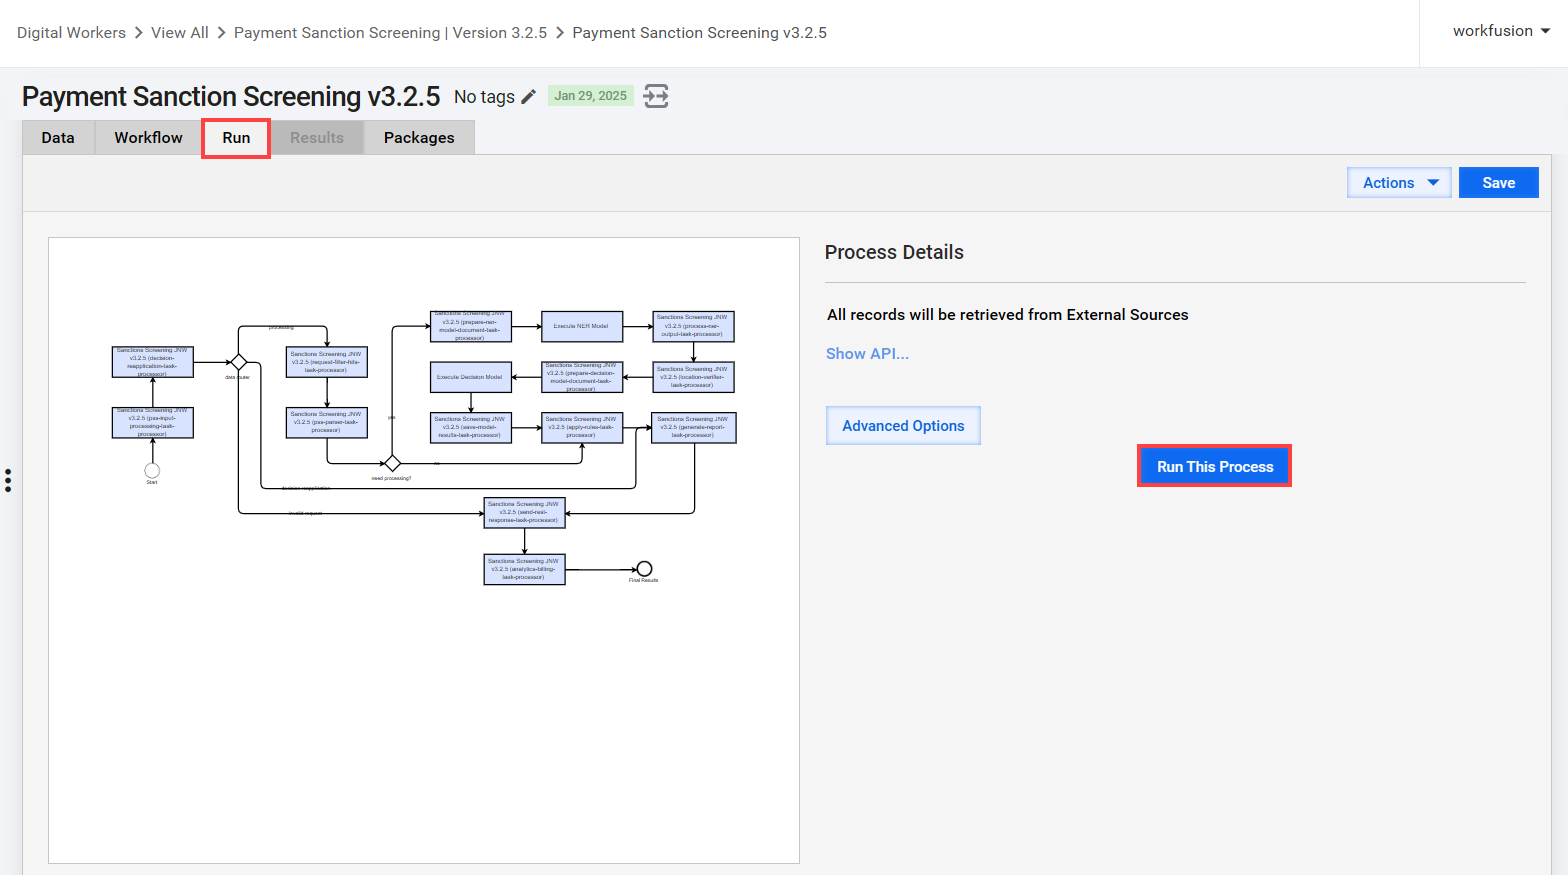
Task: Click the workflow sync icon beside the date
Action: click(x=656, y=96)
